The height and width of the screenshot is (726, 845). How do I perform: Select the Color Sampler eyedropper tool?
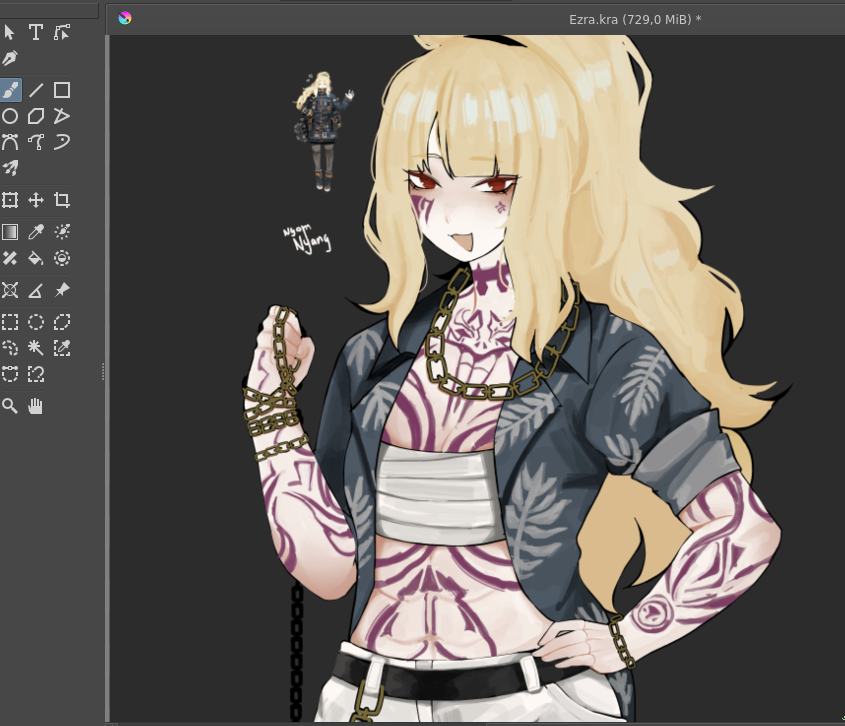click(36, 232)
